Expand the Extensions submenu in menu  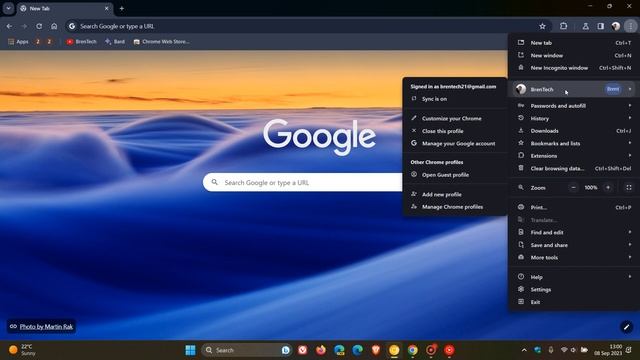(574, 156)
